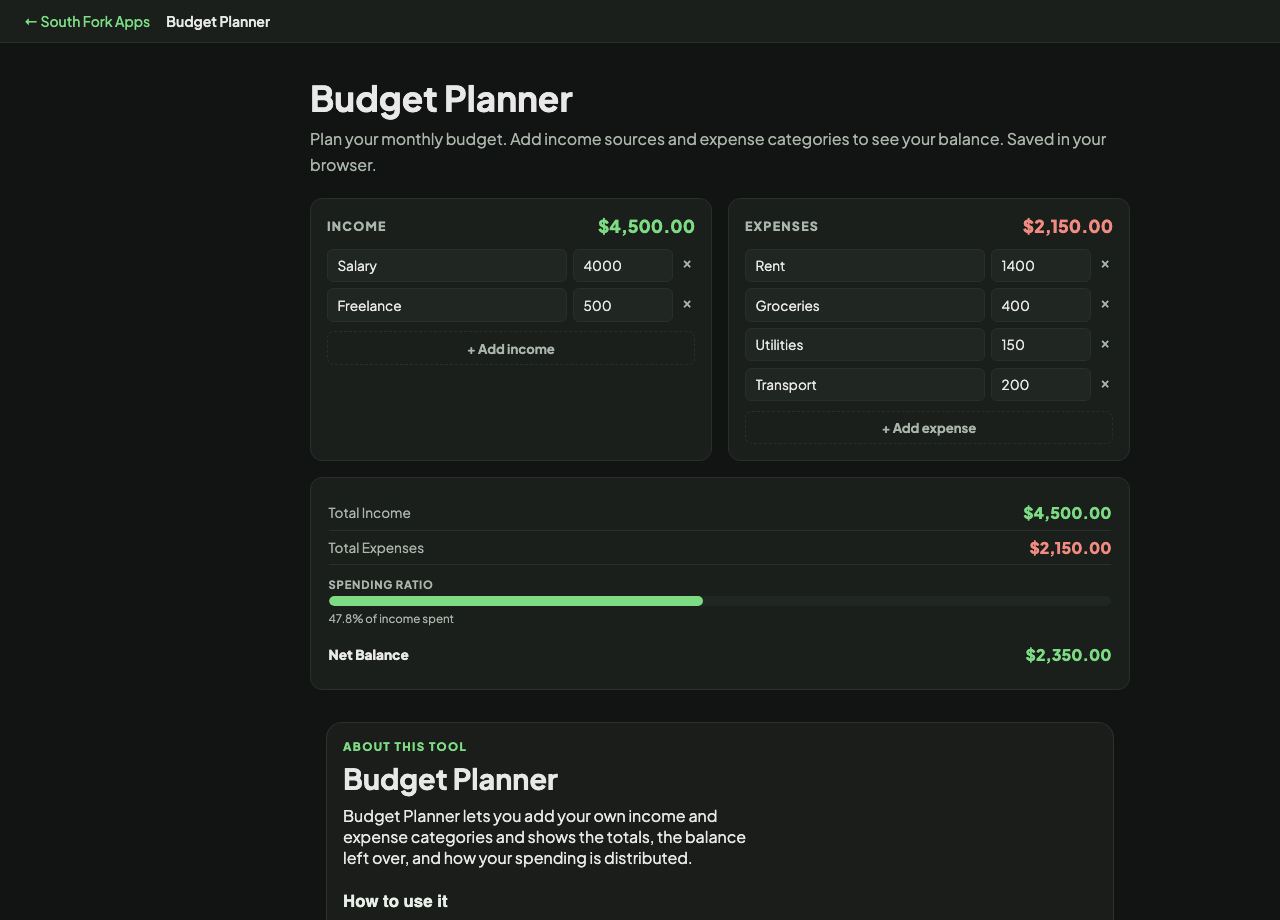Edit the Freelance amount 500 field
The image size is (1280, 920).
[x=623, y=305]
